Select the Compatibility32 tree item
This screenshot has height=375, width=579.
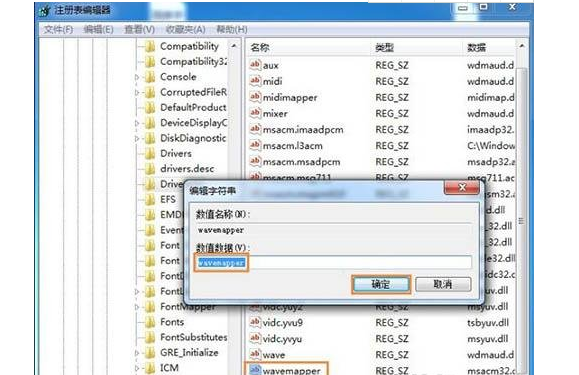(x=194, y=62)
